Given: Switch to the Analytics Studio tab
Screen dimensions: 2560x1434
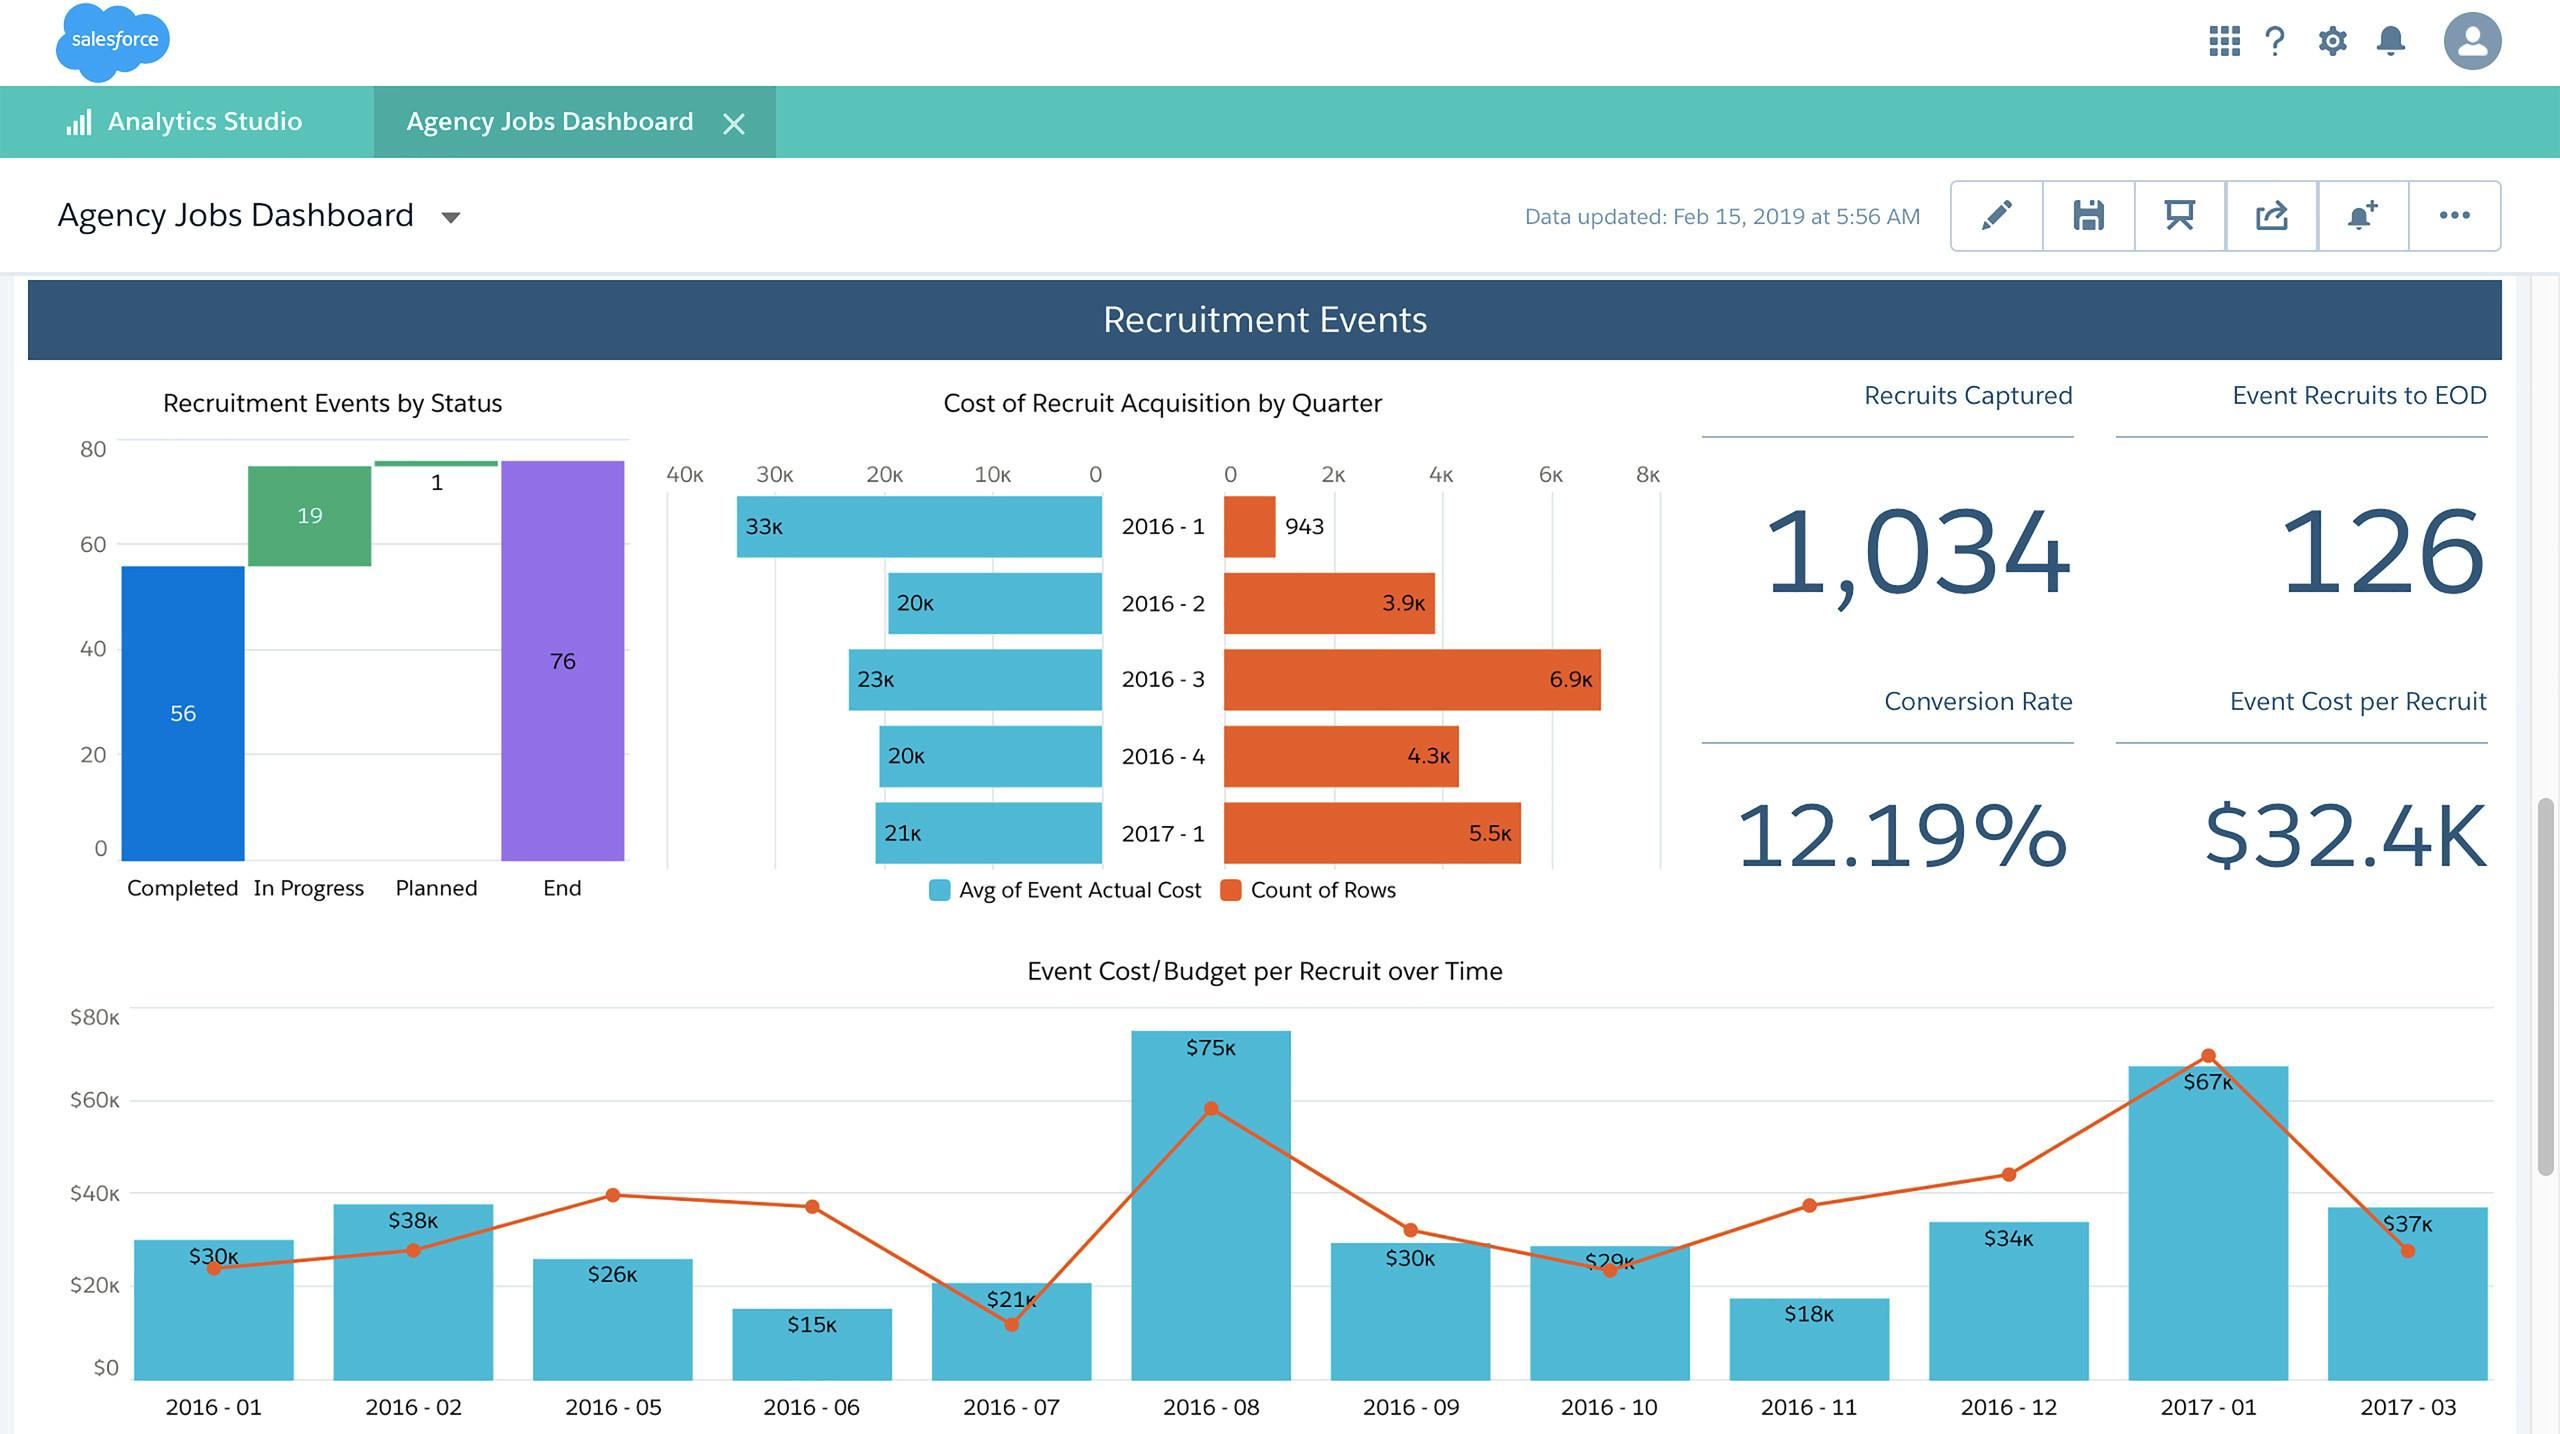Looking at the screenshot, I should click(x=186, y=122).
